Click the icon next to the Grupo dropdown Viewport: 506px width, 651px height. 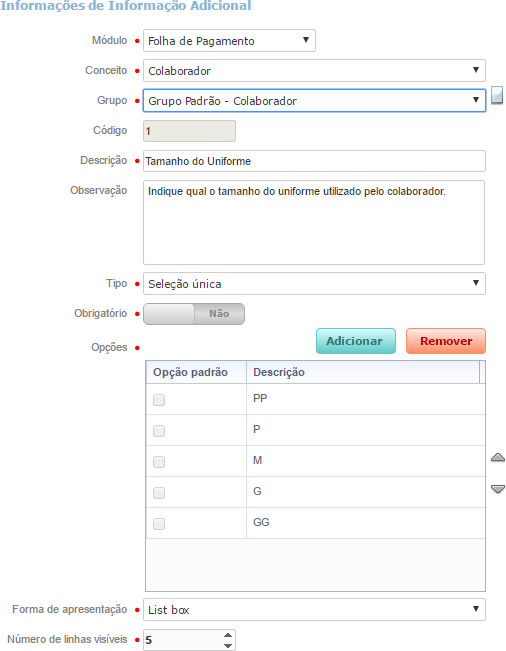[x=497, y=95]
